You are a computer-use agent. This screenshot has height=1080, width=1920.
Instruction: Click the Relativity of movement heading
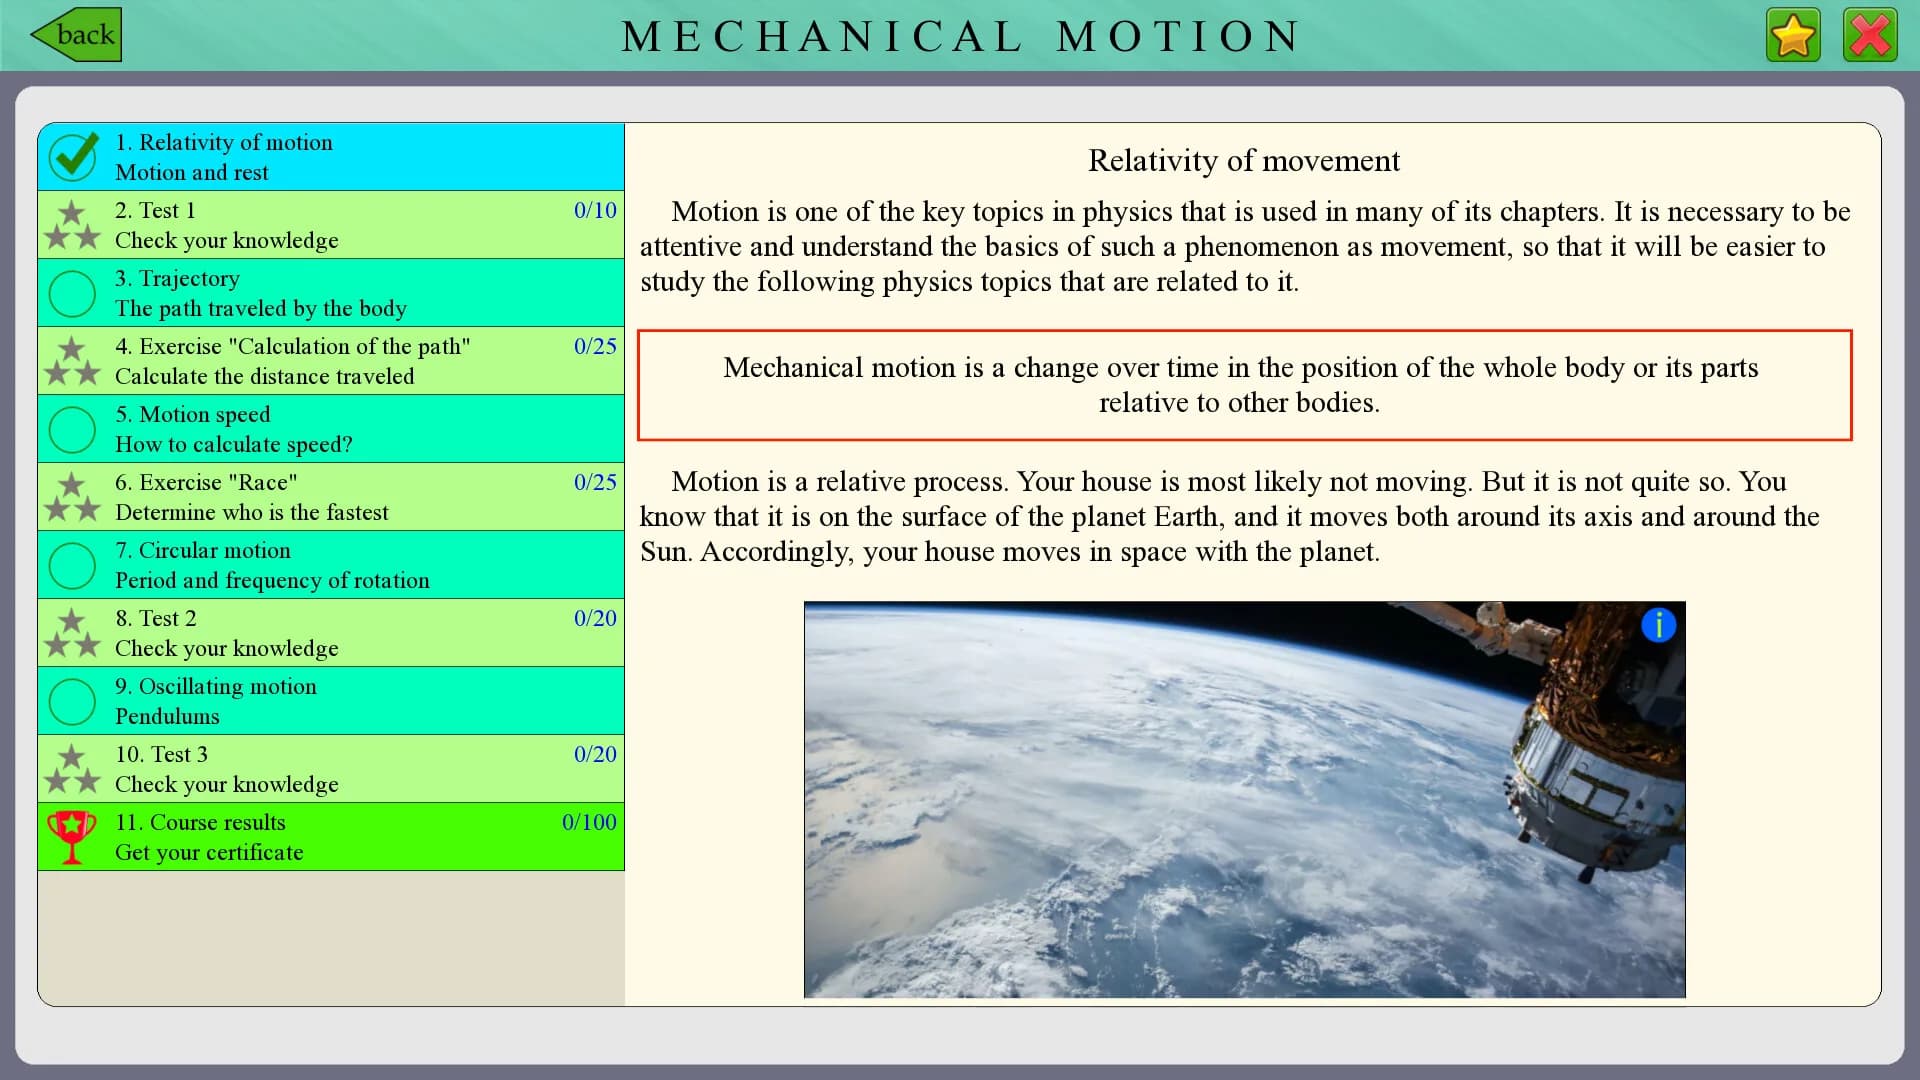(x=1244, y=160)
